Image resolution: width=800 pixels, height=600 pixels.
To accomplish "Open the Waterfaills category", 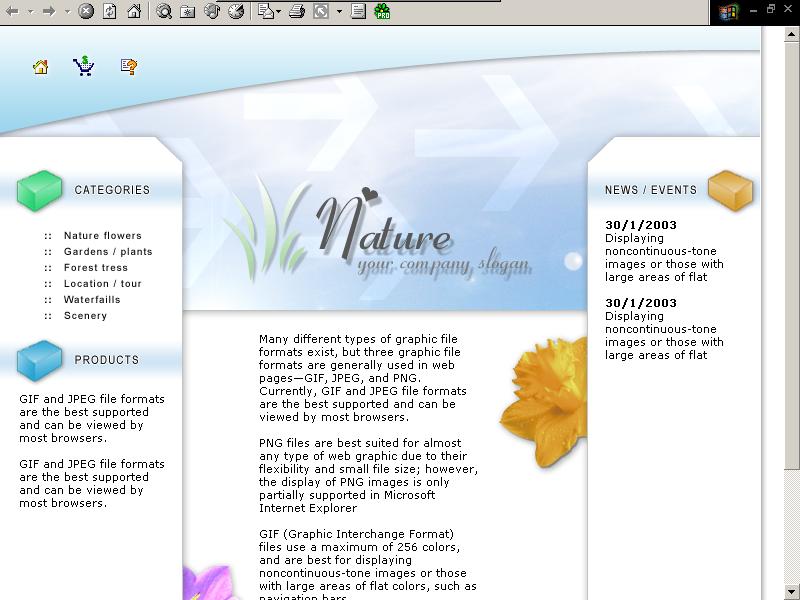I will (x=92, y=299).
